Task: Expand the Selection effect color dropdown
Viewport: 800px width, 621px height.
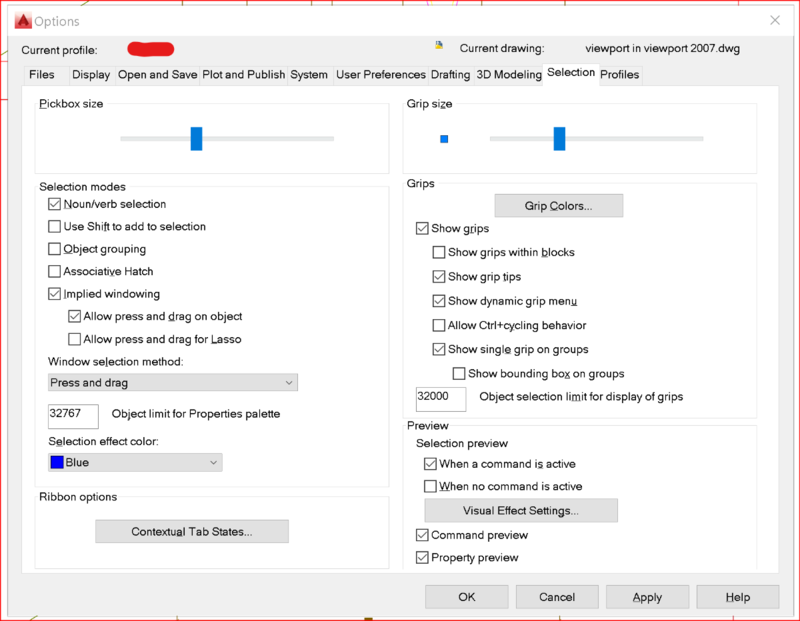Action: [x=135, y=462]
